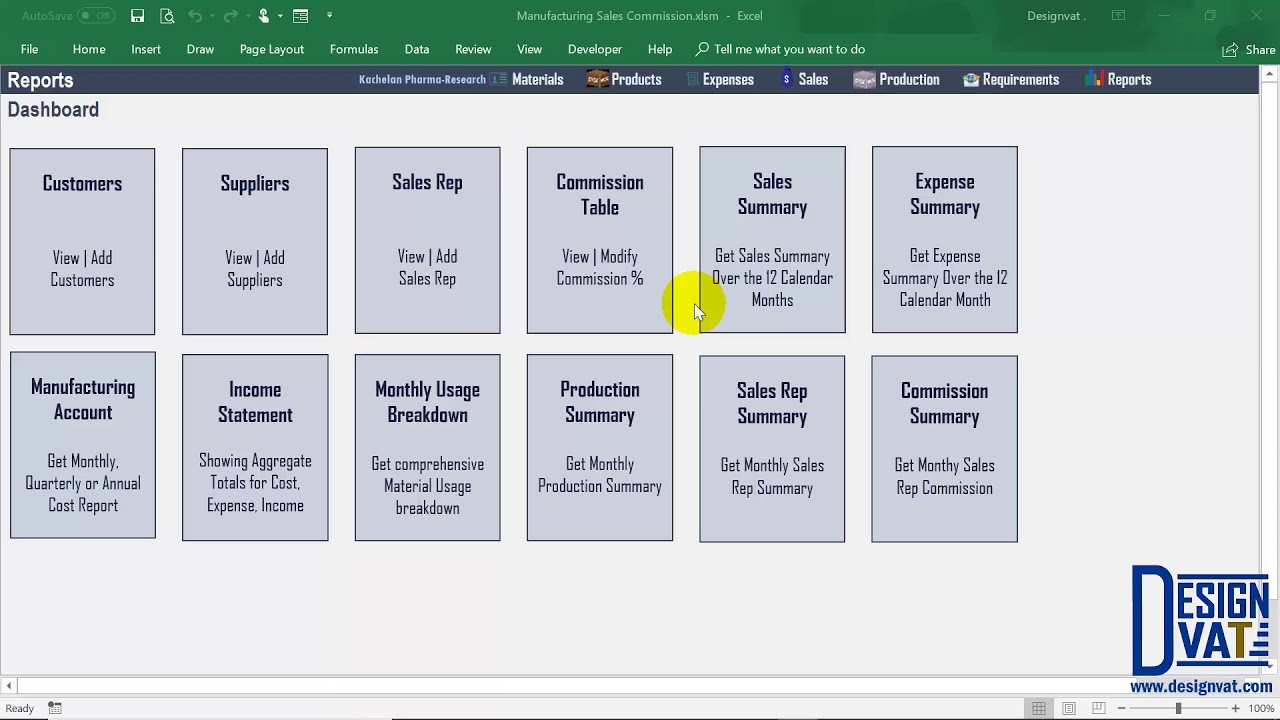The image size is (1280, 720).
Task: Click the Form icon in quick access toolbar
Action: (300, 16)
